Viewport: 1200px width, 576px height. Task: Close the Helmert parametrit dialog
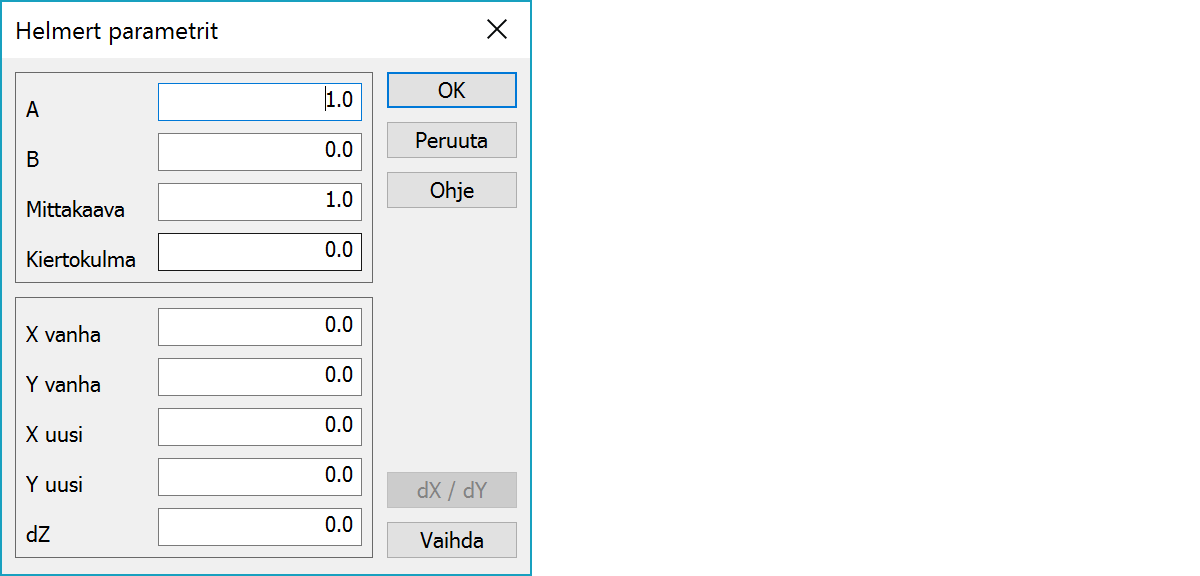497,30
